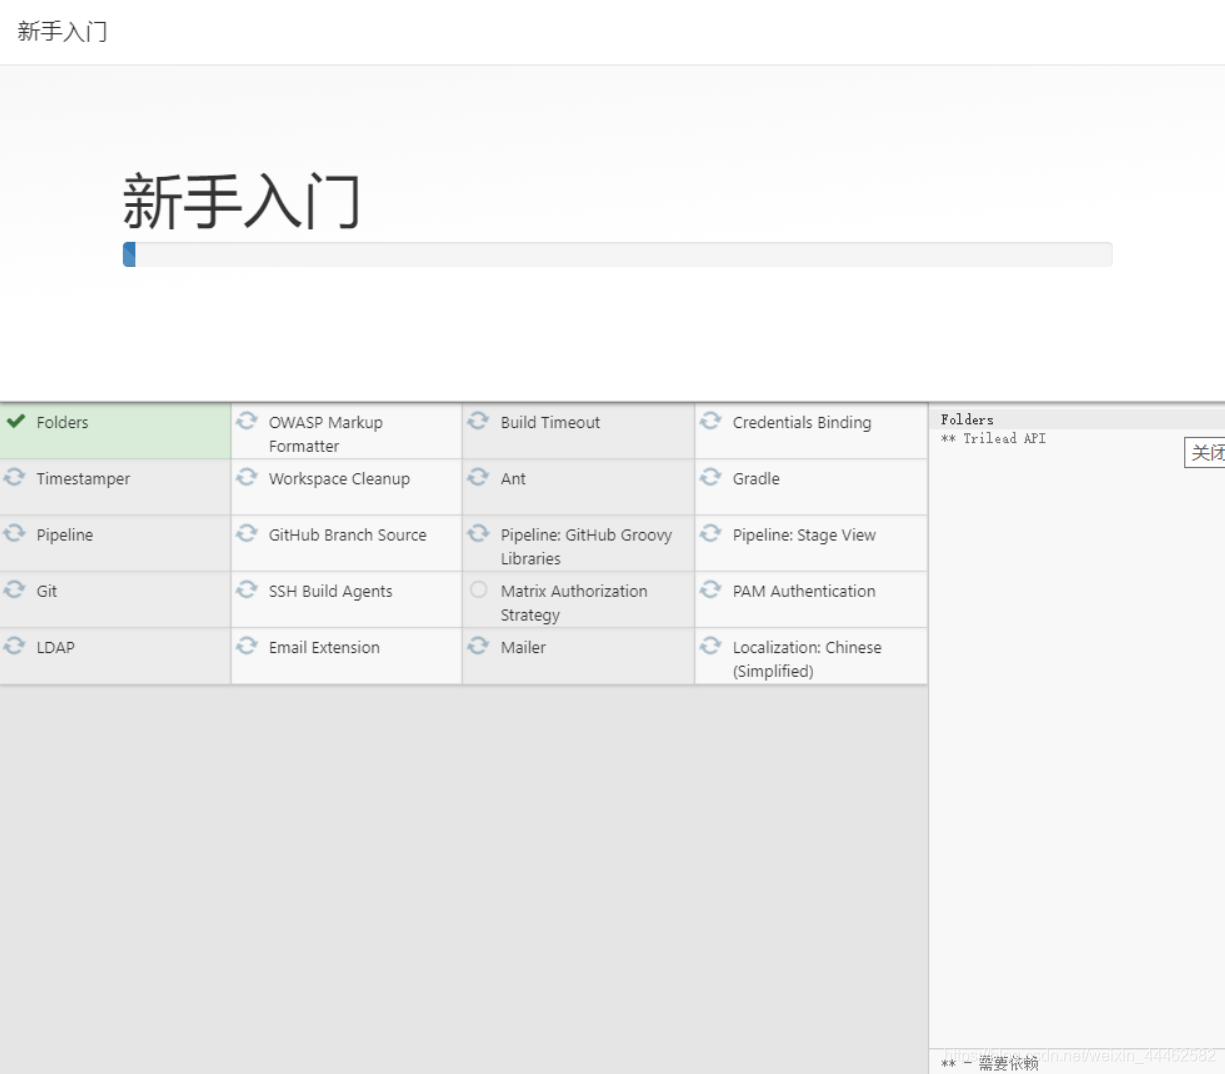1225x1074 pixels.
Task: Click the spinner icon beside Timestamper
Action: (15, 477)
